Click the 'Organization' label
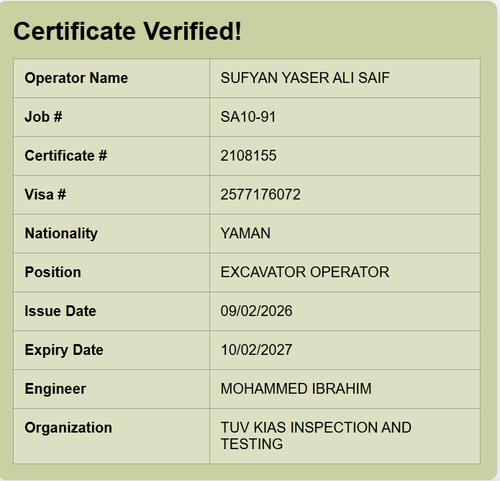500x481 pixels. pyautogui.click(x=68, y=428)
